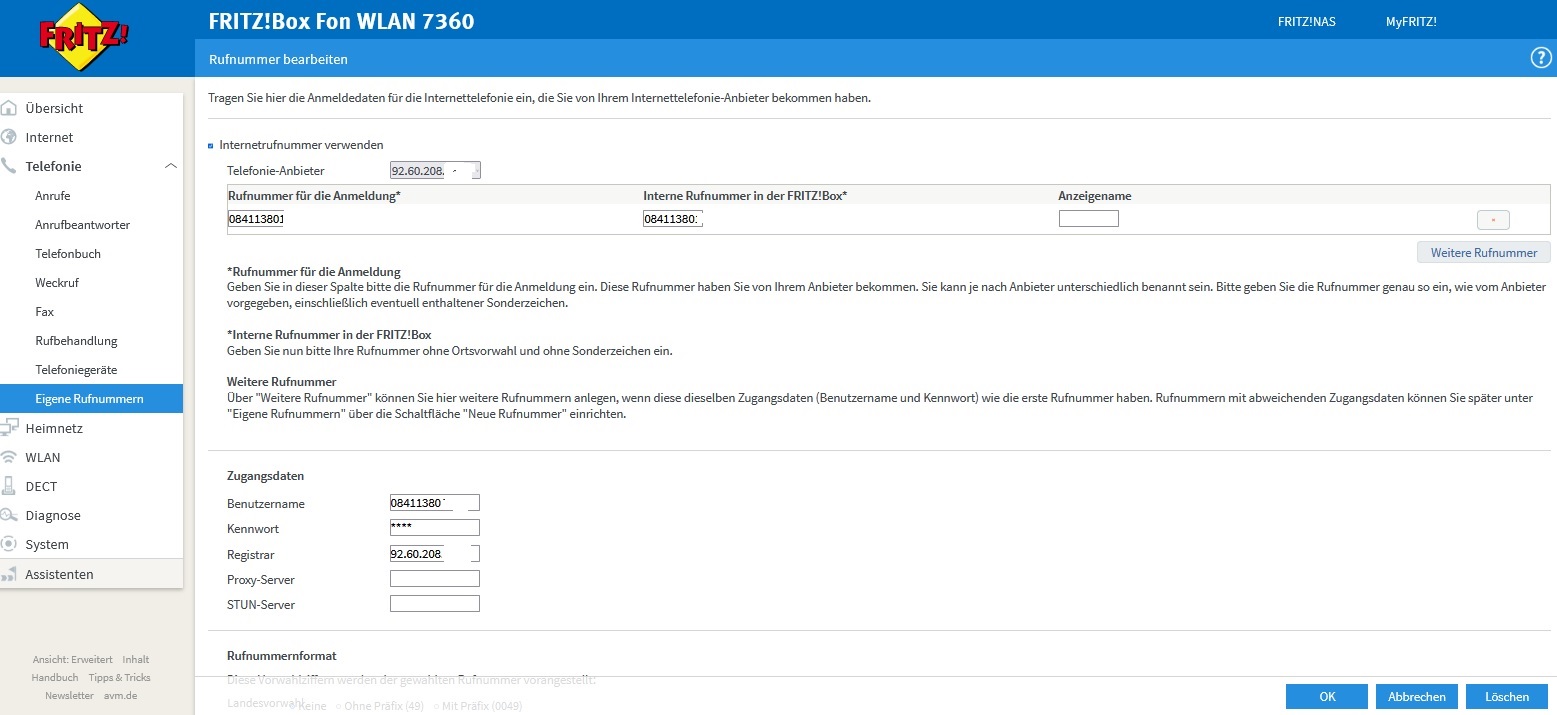The height and width of the screenshot is (715, 1557).
Task: Go to the Weckruf submenu
Action: (x=57, y=283)
